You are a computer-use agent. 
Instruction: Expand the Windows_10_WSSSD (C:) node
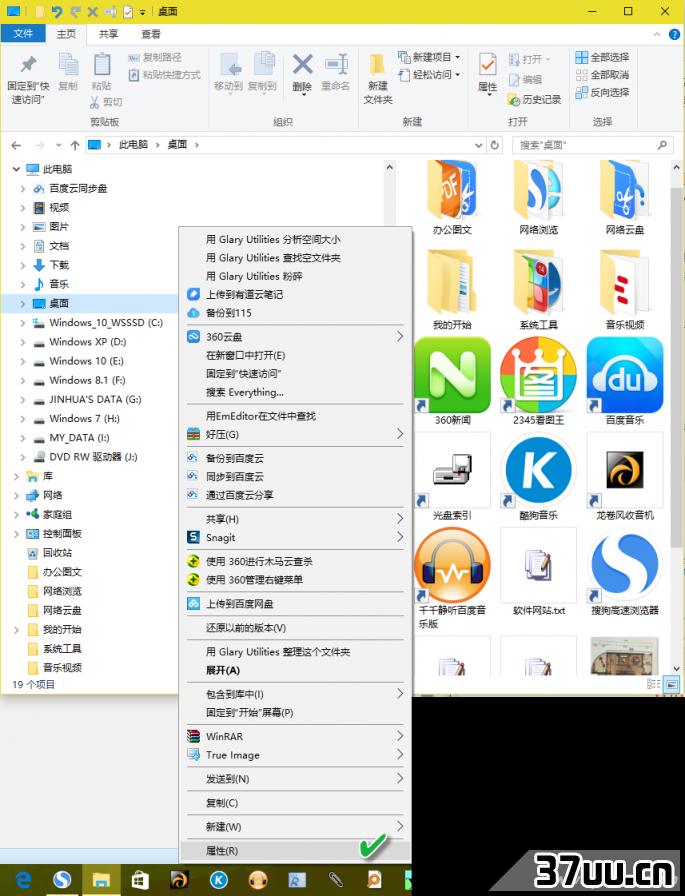[23, 323]
